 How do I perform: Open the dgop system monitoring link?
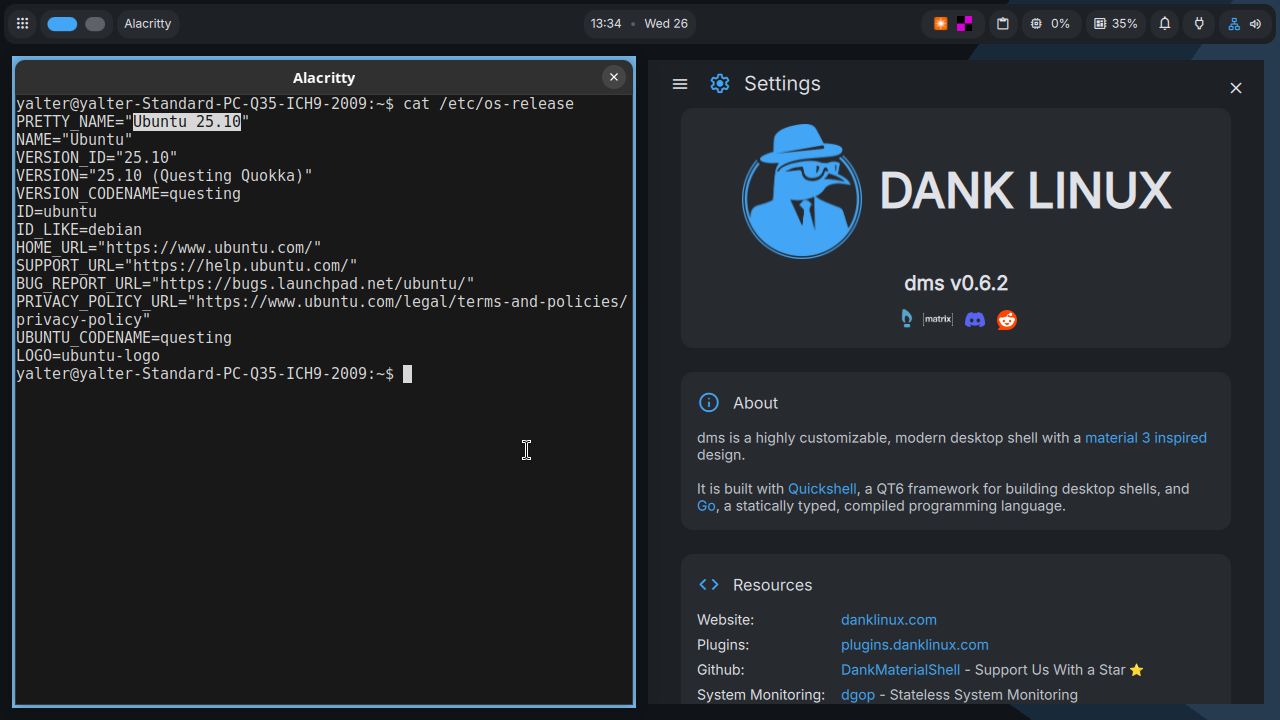(x=857, y=694)
